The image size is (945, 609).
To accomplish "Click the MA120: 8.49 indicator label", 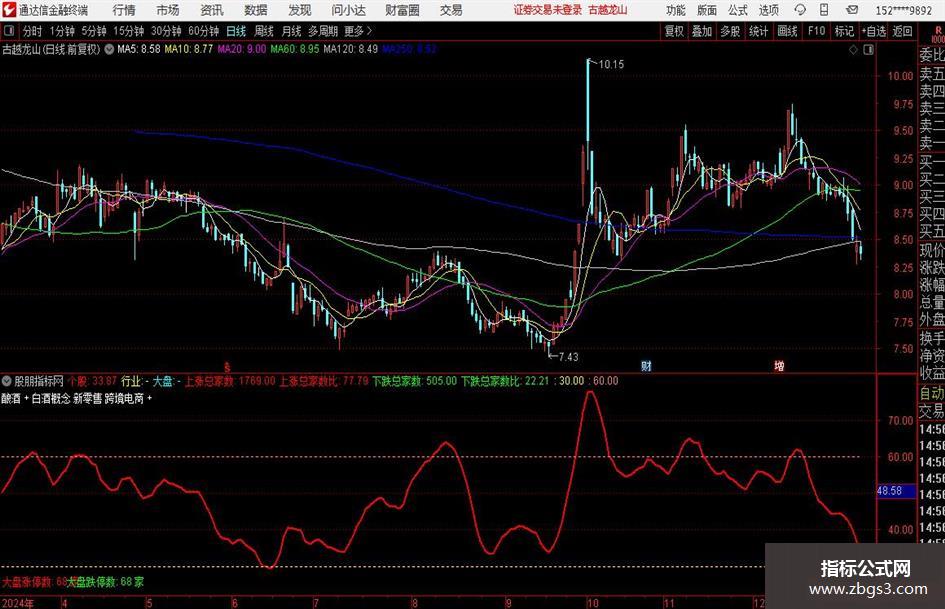I will (351, 49).
